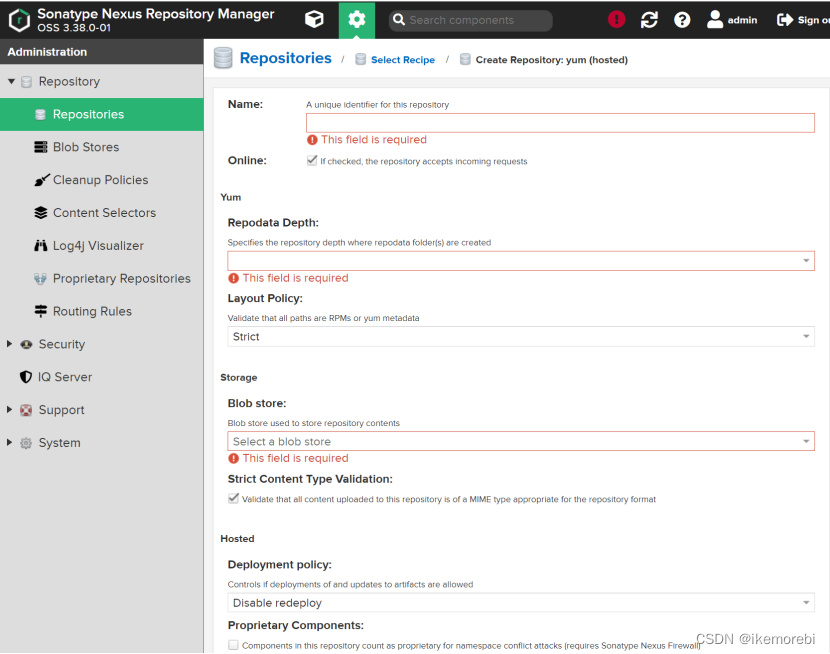The height and width of the screenshot is (654, 830).
Task: Toggle Strict Content Type Validation checkbox
Action: [x=233, y=498]
